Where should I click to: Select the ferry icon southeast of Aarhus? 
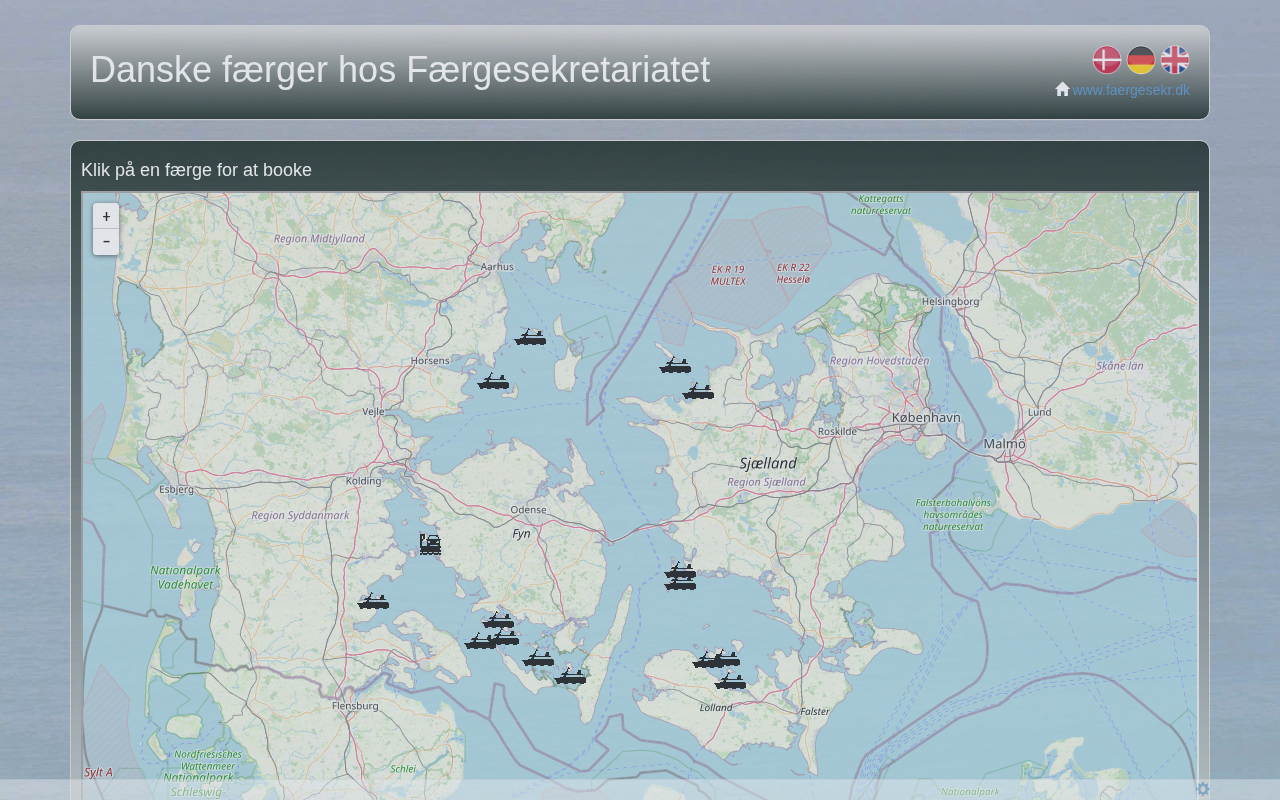coord(530,337)
